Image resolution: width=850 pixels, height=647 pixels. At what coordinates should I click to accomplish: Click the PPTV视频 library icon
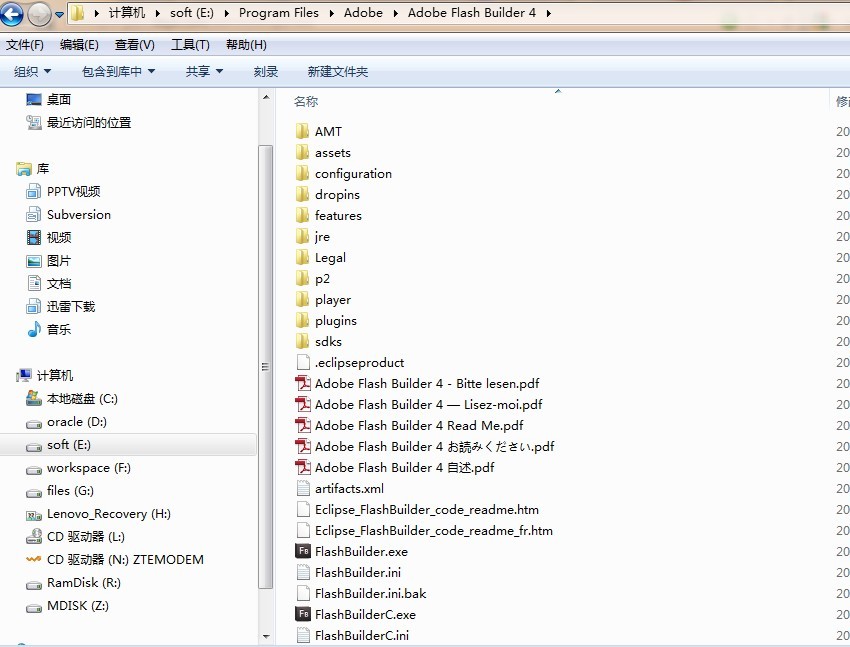click(34, 191)
